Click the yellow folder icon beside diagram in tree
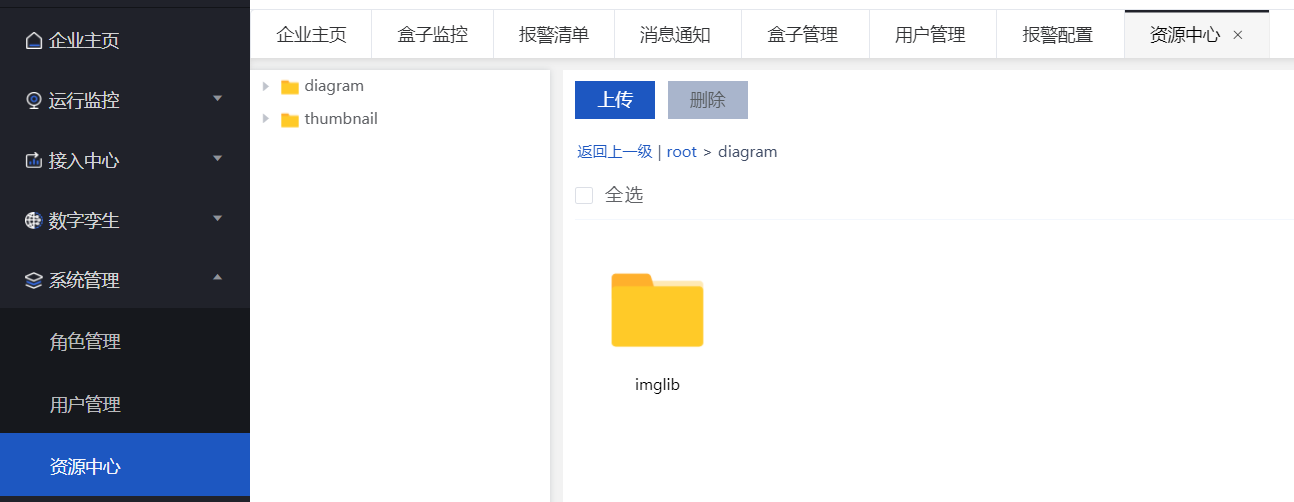The width and height of the screenshot is (1294, 502). pos(290,87)
